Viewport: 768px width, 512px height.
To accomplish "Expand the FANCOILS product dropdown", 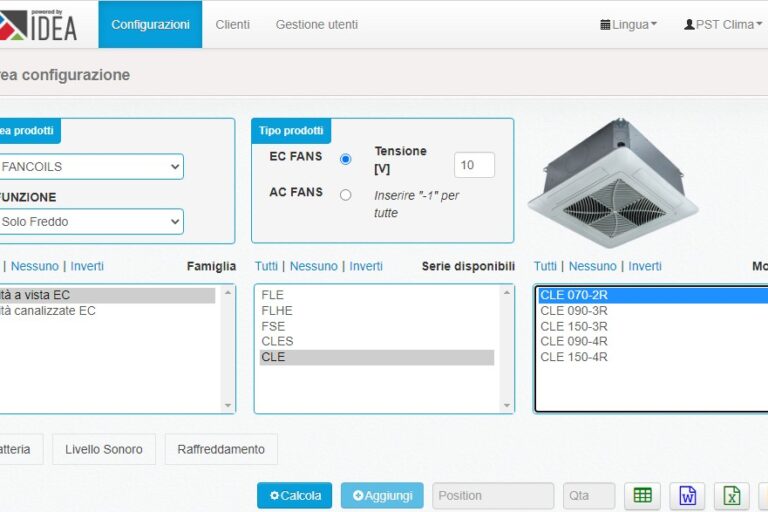I will (90, 166).
